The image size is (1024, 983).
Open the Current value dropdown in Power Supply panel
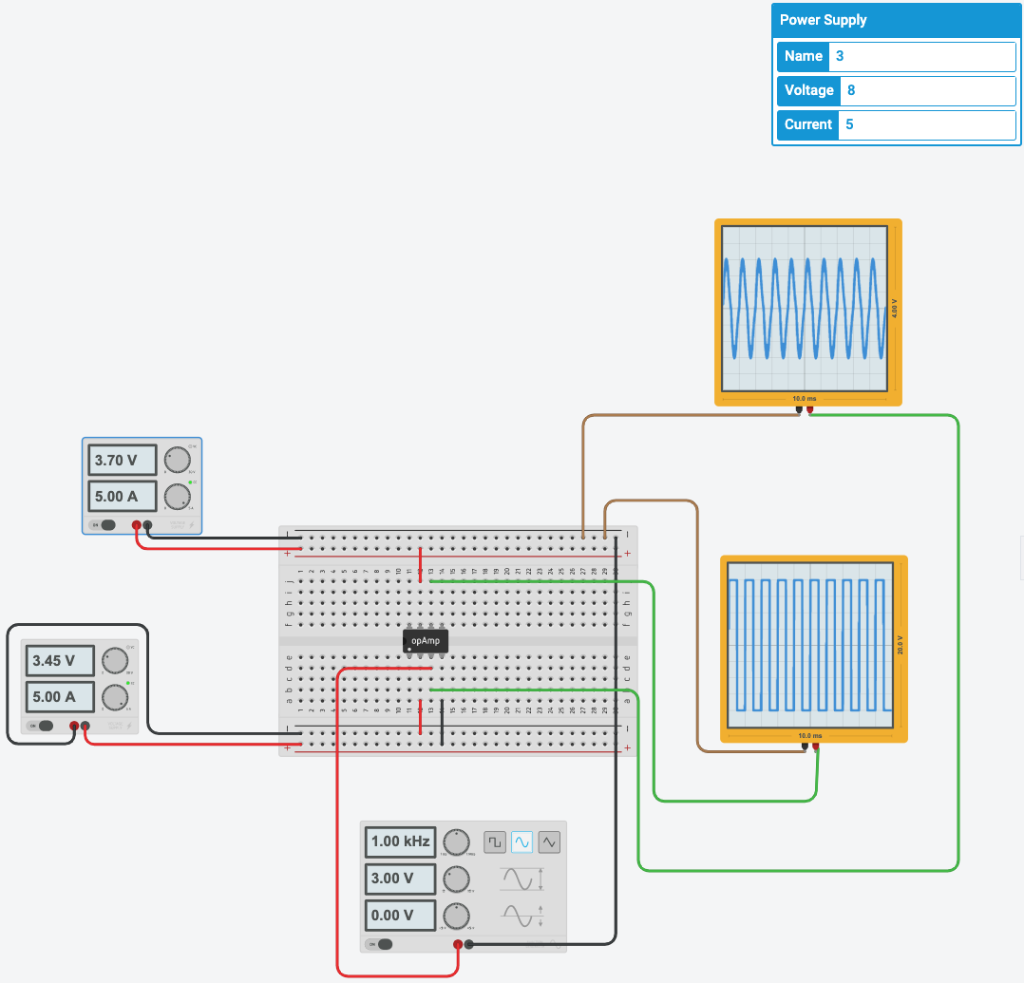coord(927,125)
